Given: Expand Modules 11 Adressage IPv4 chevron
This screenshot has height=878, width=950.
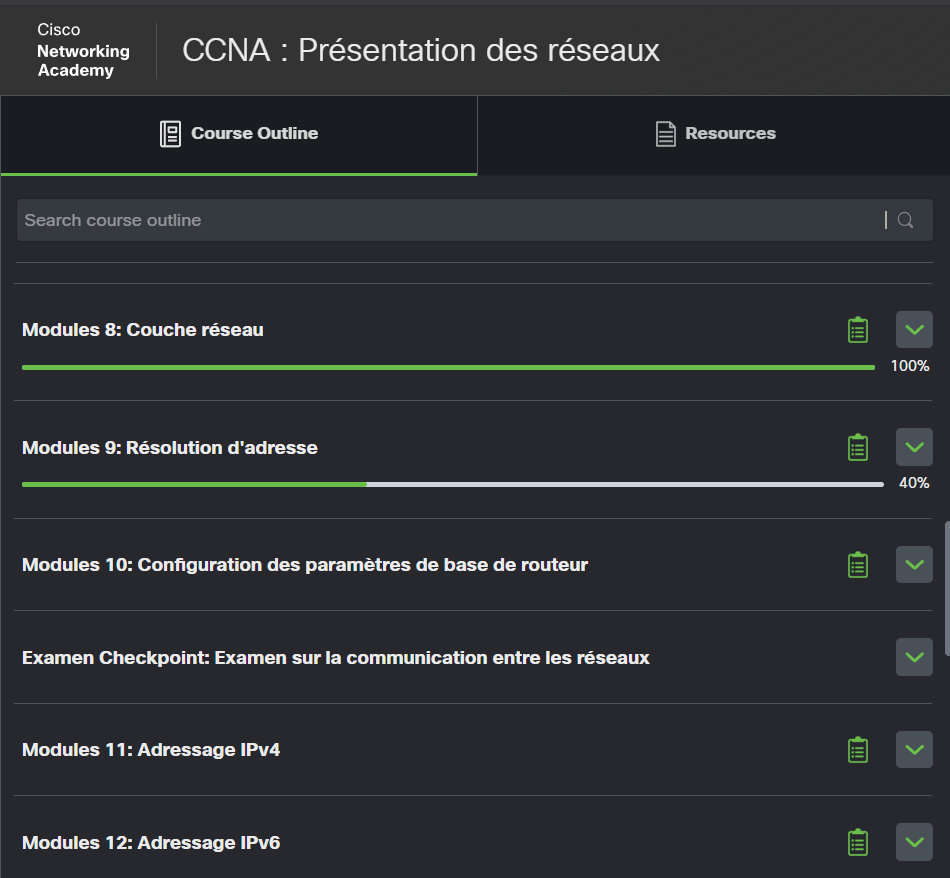Looking at the screenshot, I should tap(914, 750).
